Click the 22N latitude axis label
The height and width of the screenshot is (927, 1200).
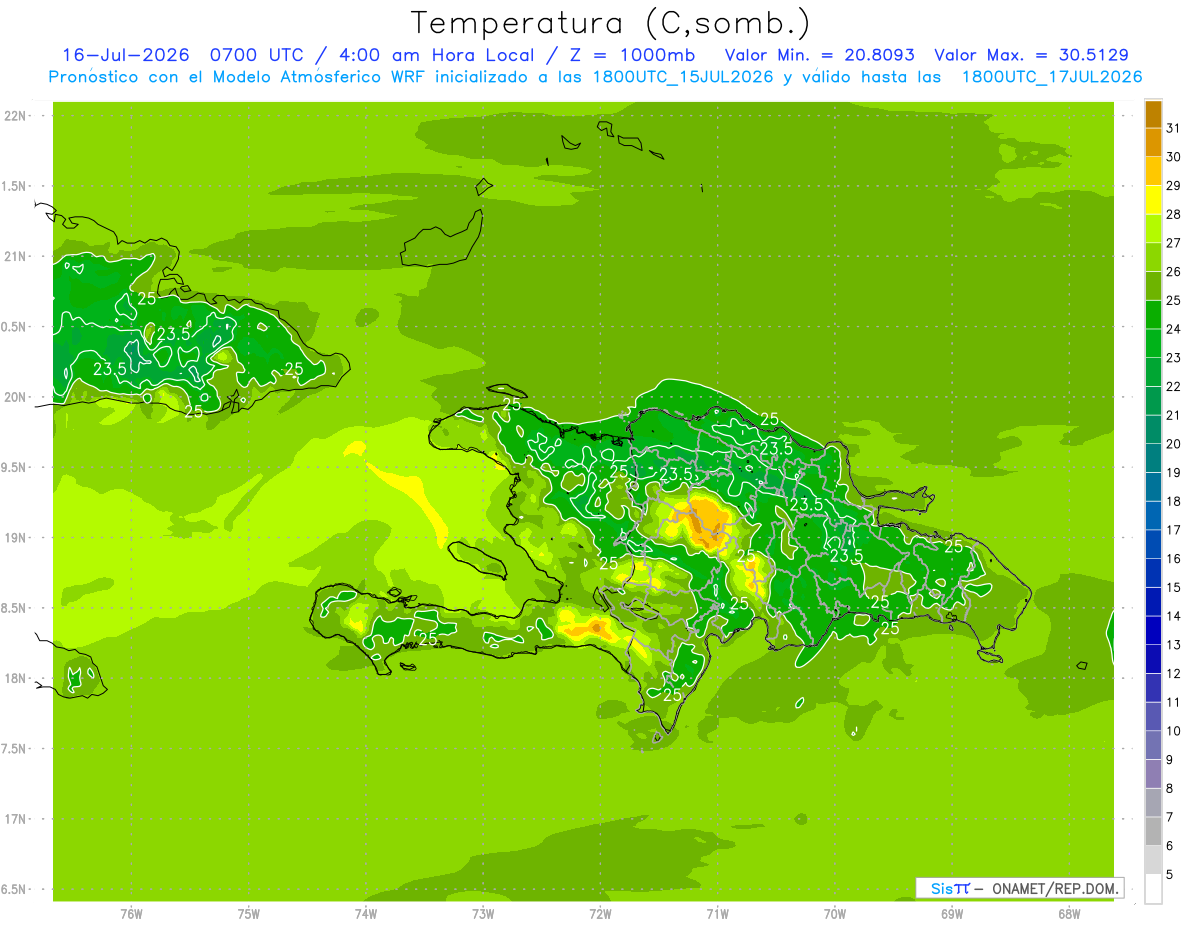pos(15,116)
